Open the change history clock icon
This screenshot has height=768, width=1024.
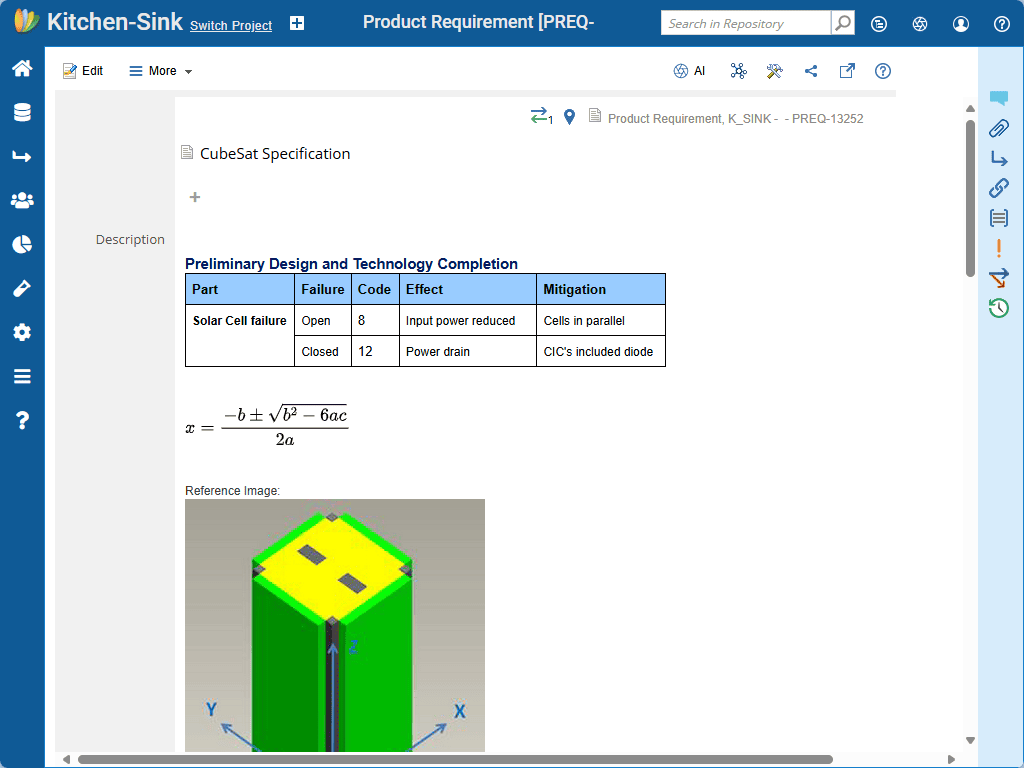click(998, 308)
